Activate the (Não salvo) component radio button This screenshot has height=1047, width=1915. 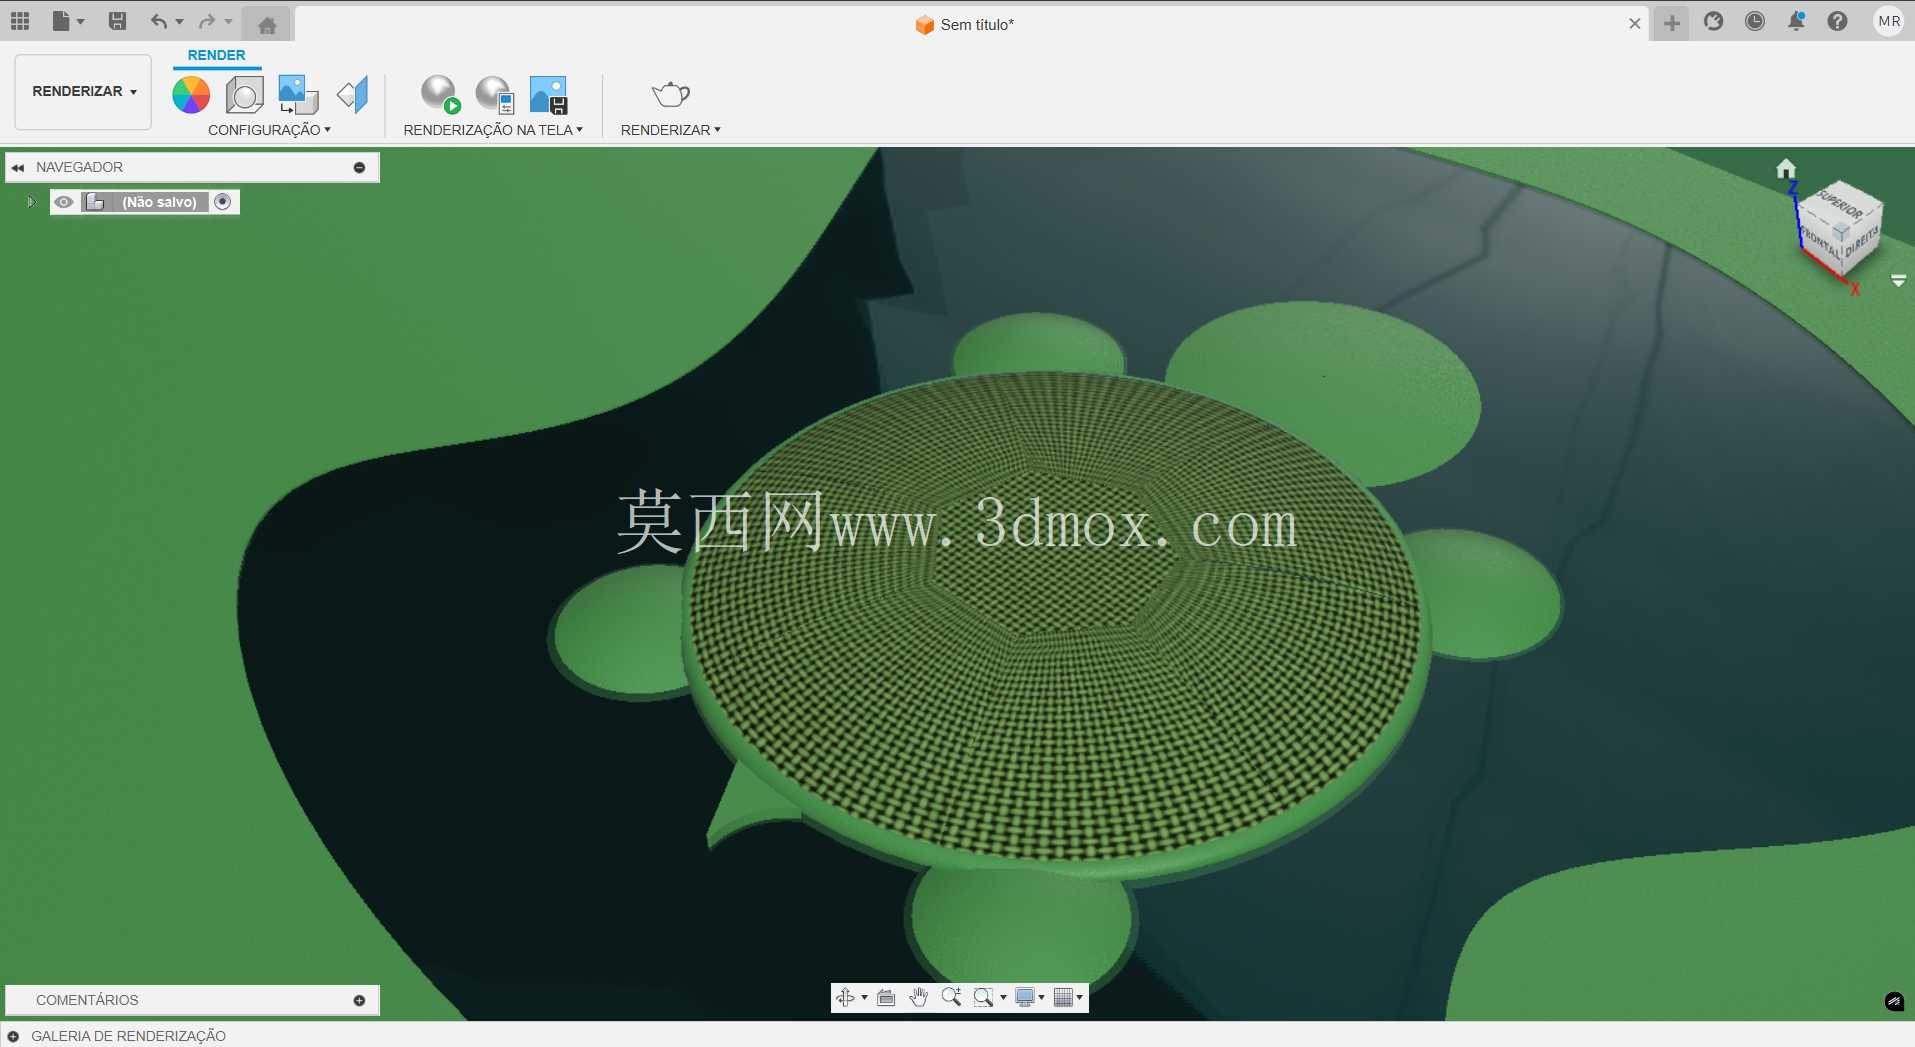coord(223,202)
